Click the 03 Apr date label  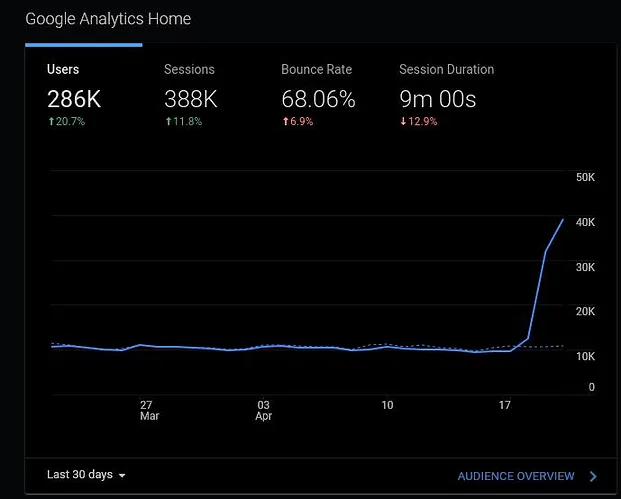click(263, 410)
